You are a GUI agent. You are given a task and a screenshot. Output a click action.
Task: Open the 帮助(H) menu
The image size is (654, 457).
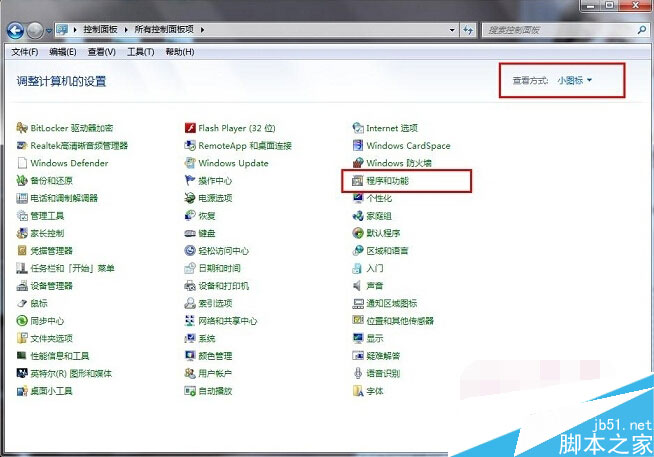[180, 52]
